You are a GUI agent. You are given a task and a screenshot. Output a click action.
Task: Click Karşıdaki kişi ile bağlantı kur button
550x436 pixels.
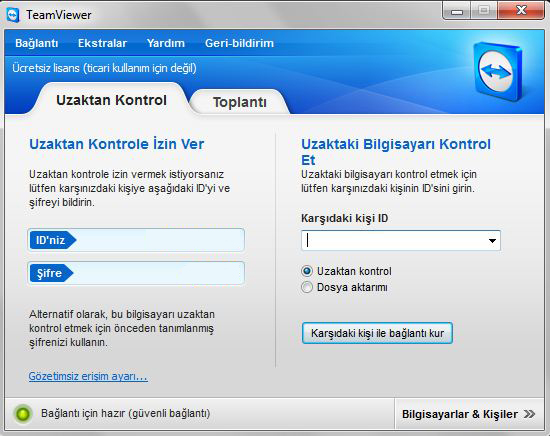pos(377,333)
